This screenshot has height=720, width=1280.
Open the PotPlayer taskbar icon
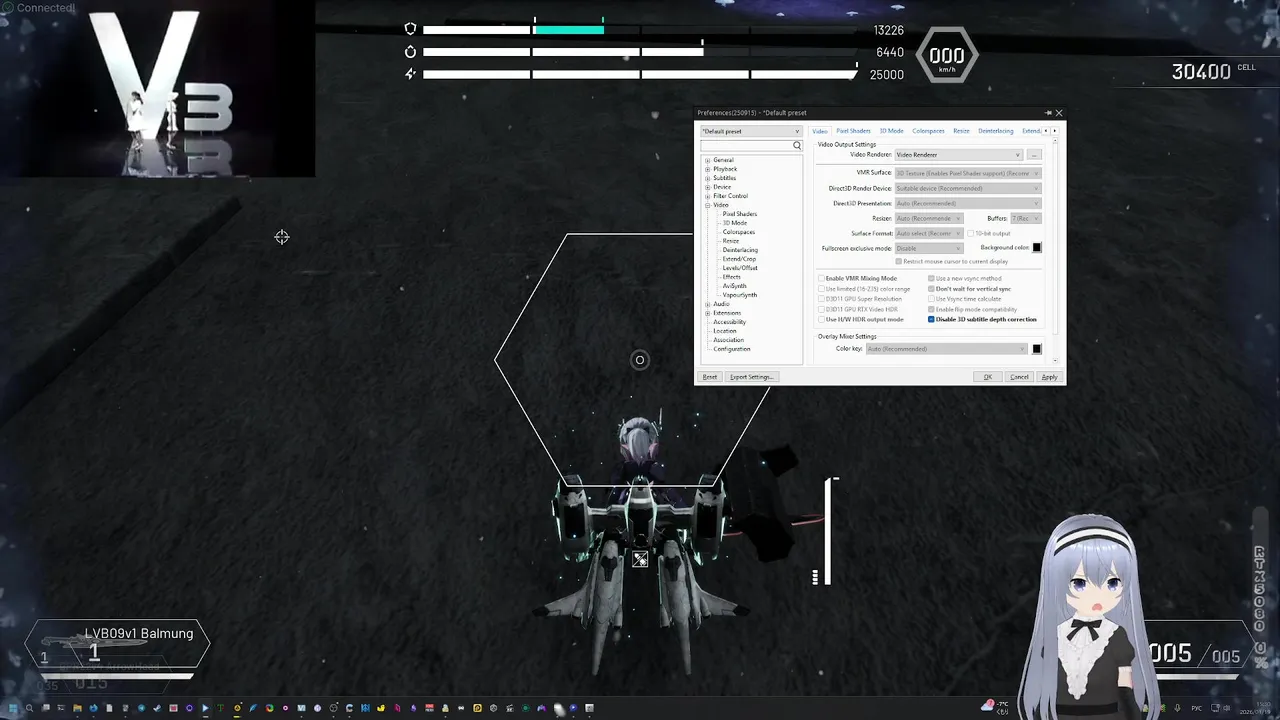tap(205, 708)
